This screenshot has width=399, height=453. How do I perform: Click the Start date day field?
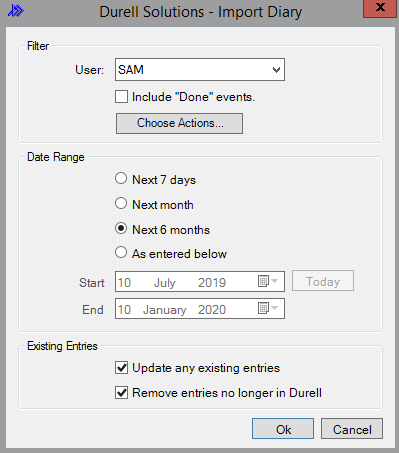click(x=125, y=283)
